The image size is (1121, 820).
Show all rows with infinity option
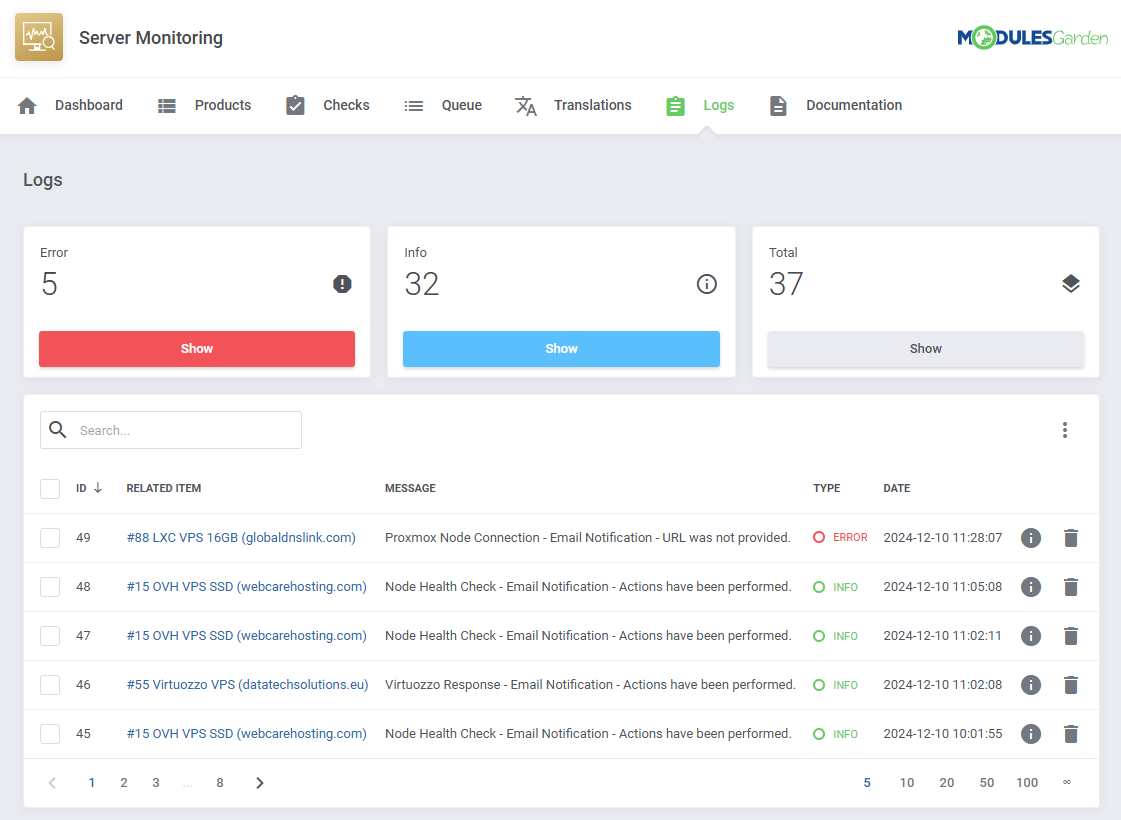pyautogui.click(x=1067, y=783)
